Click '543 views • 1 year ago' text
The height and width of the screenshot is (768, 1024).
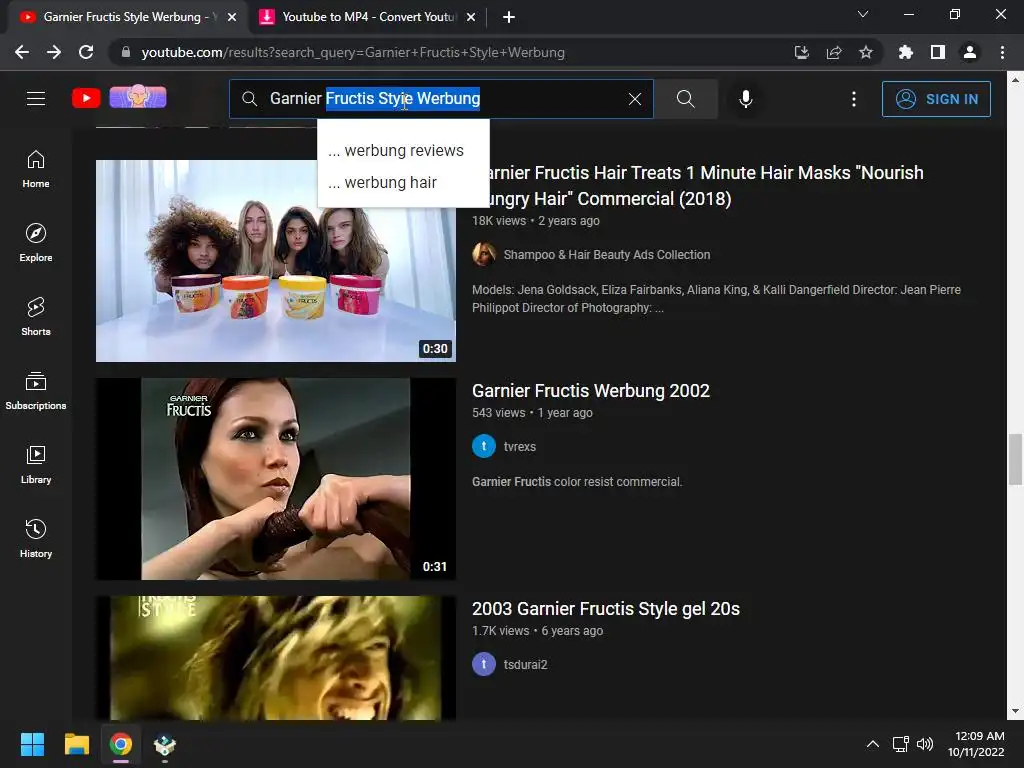tap(532, 413)
